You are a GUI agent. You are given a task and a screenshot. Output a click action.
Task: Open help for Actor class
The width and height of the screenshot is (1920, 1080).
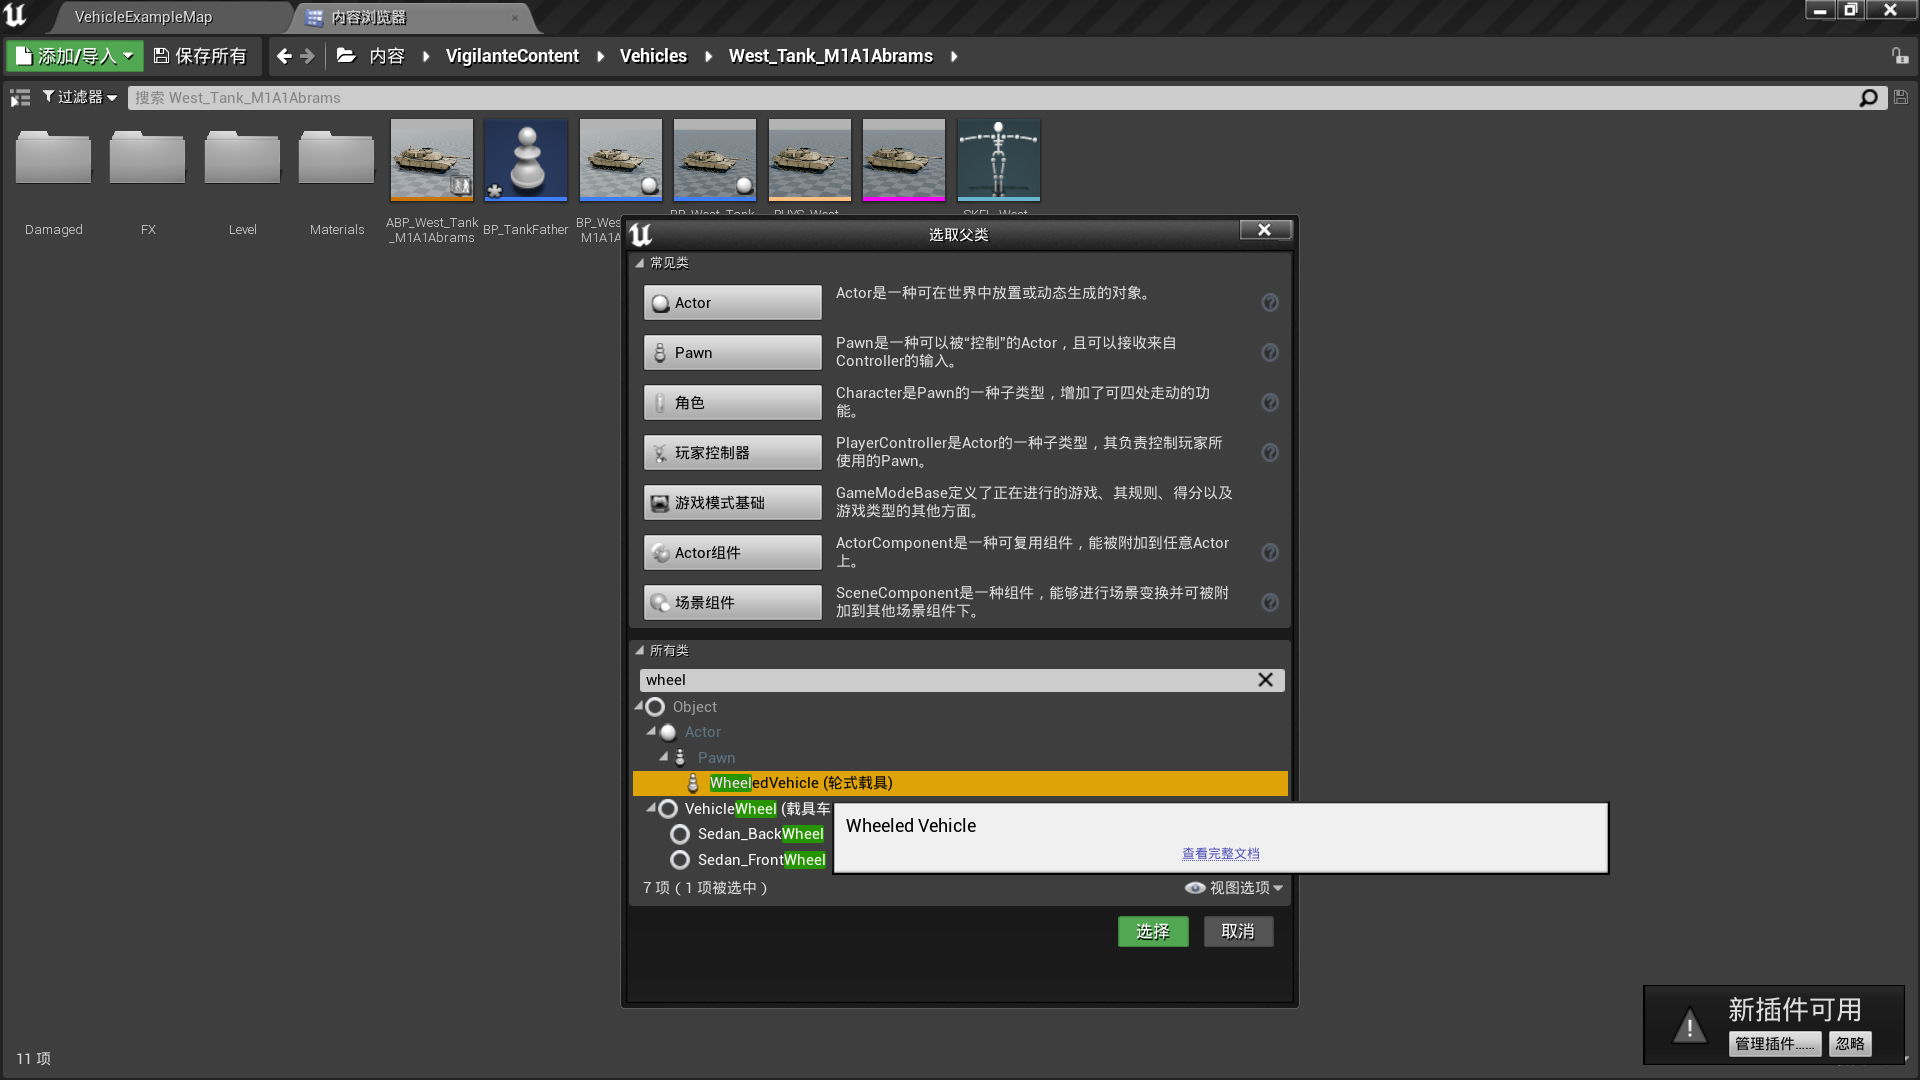[x=1270, y=302]
